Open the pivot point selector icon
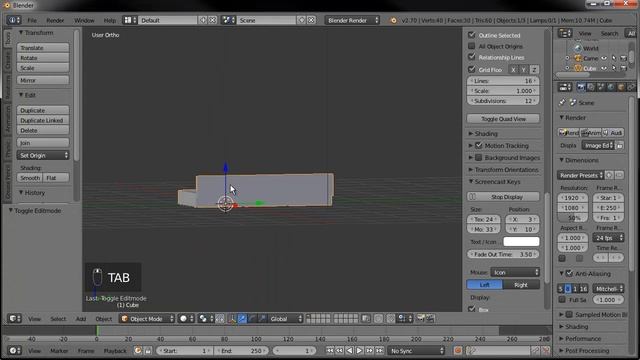Screen dimensions: 640x360 [x=206, y=319]
